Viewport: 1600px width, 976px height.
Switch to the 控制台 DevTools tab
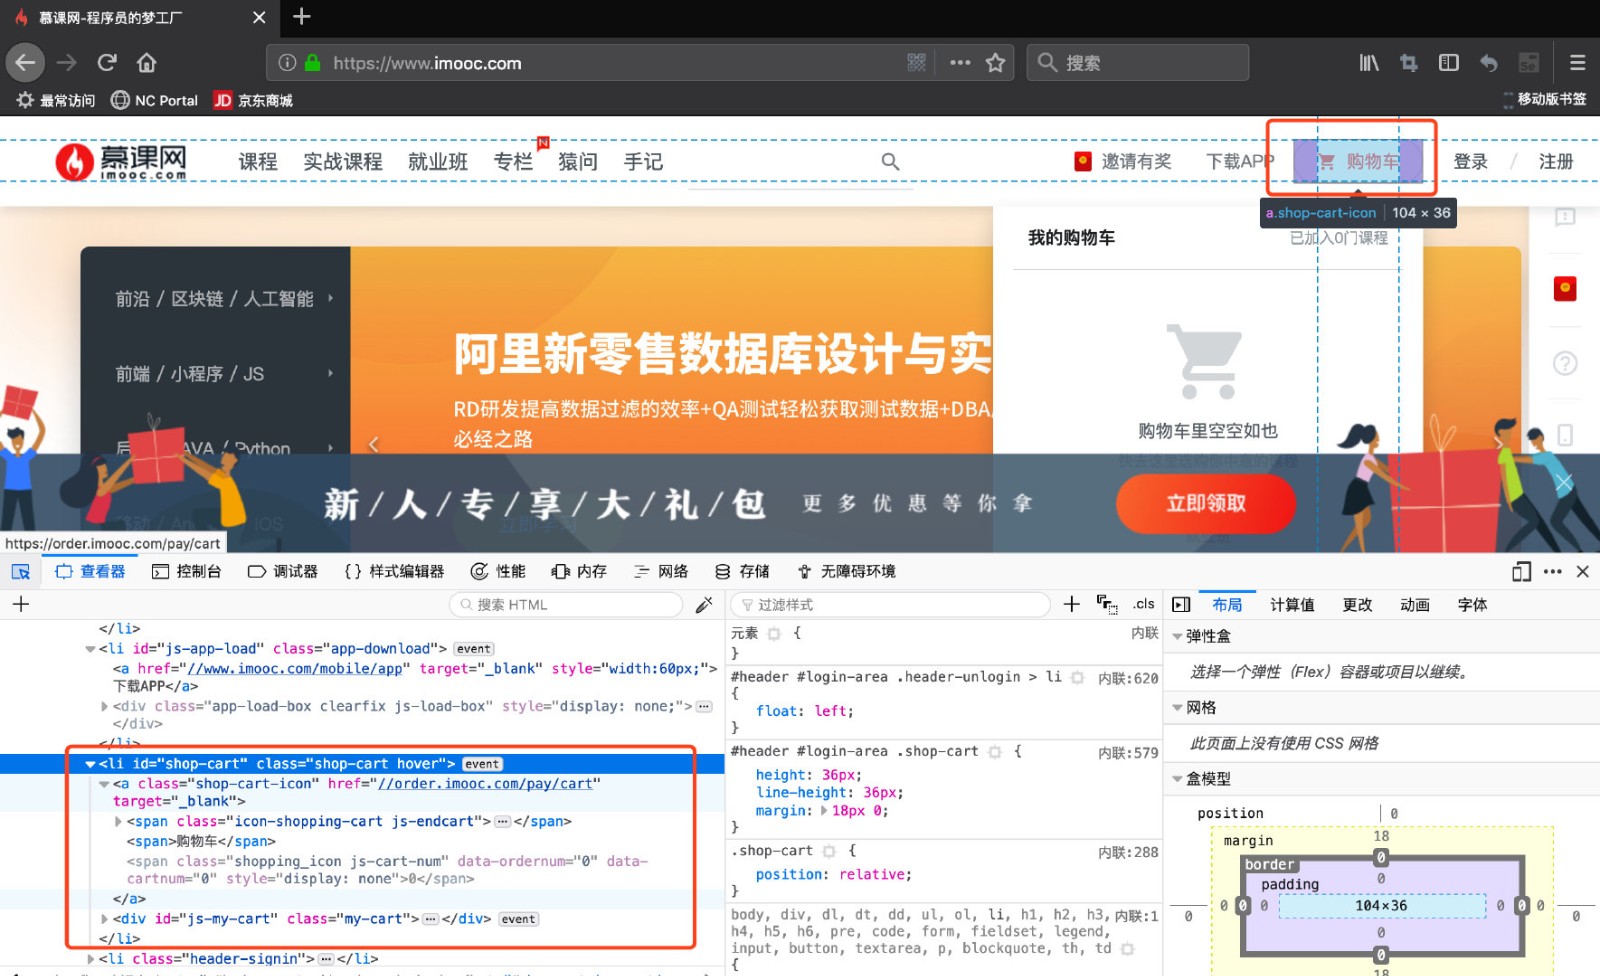[187, 571]
